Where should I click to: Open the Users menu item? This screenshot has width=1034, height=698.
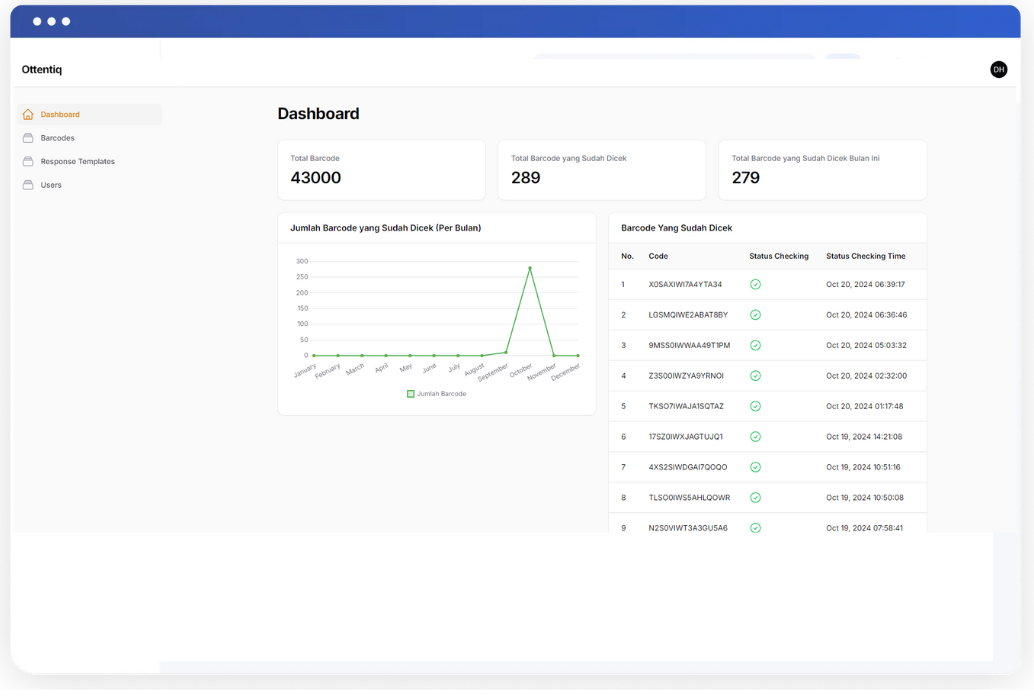(x=51, y=185)
